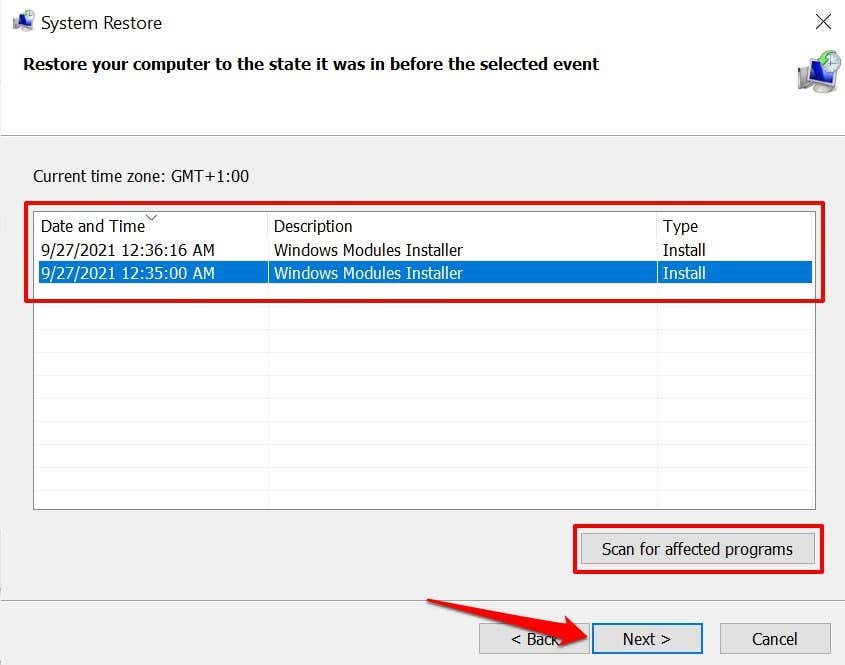Image resolution: width=845 pixels, height=665 pixels.
Task: Click empty area of restore points list
Action: click(x=424, y=400)
